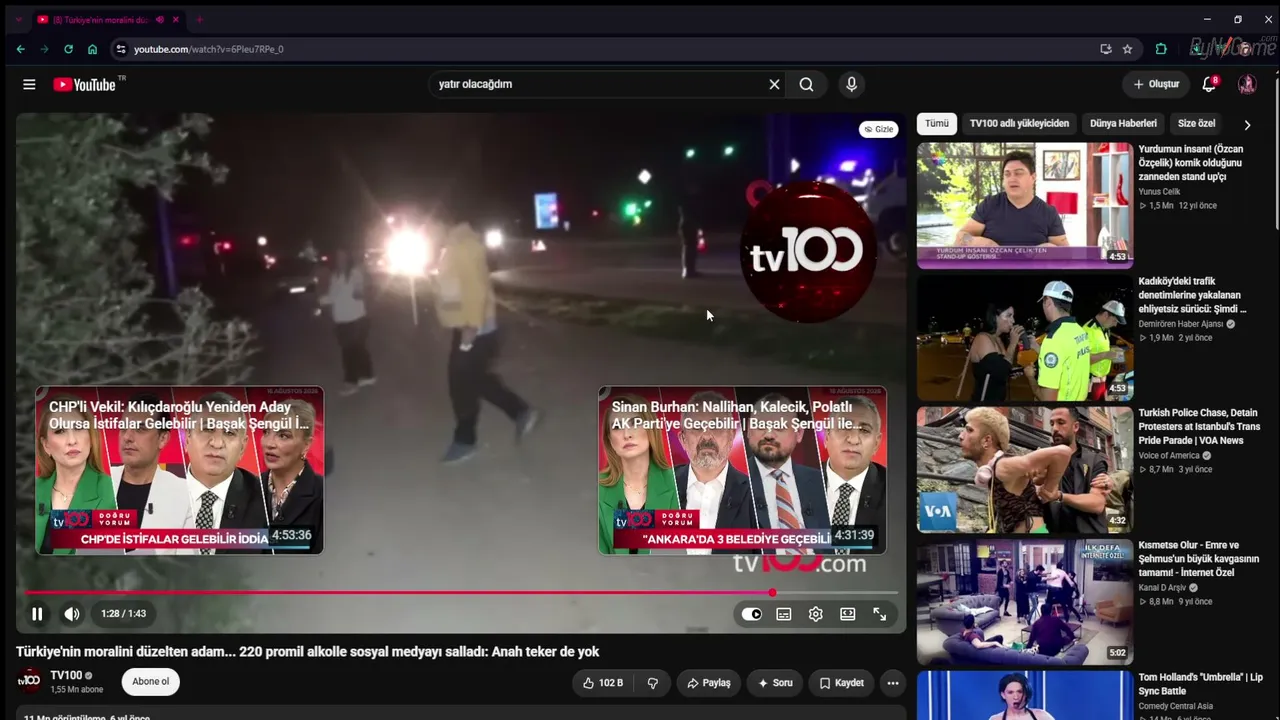Click the playhead dot on the progress bar
The image size is (1280, 720).
(x=772, y=593)
